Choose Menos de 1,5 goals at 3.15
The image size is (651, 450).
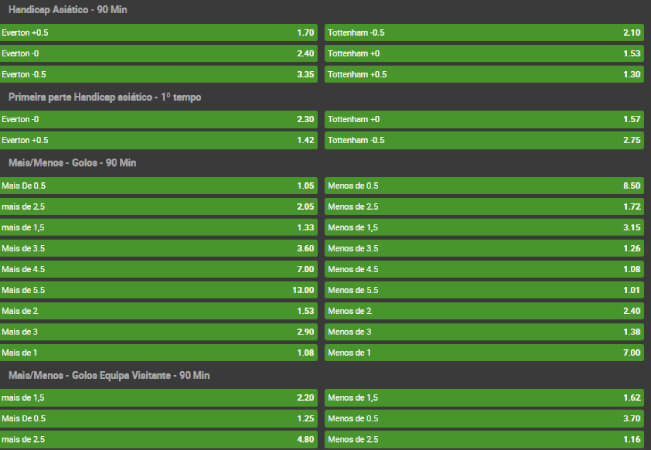point(484,227)
